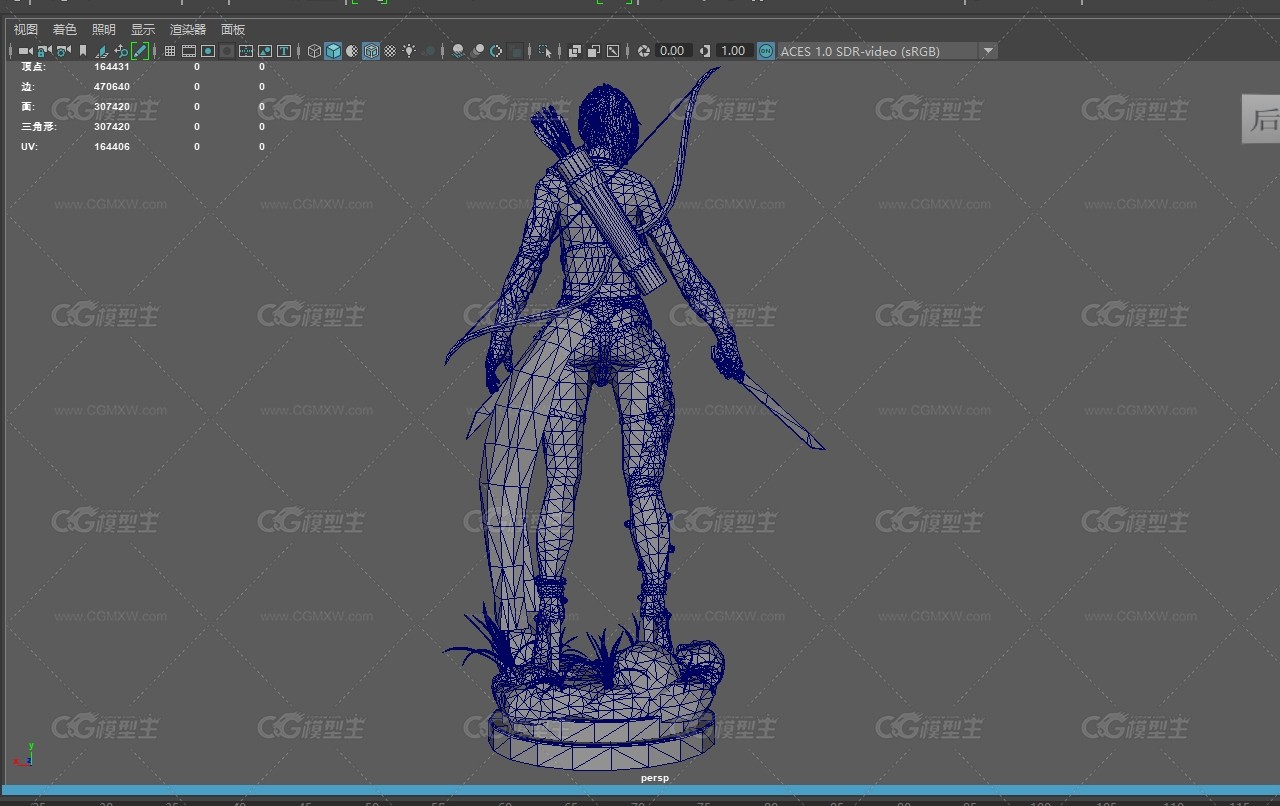The height and width of the screenshot is (806, 1280).
Task: Toggle the X-Ray Joints icon
Action: 613,51
